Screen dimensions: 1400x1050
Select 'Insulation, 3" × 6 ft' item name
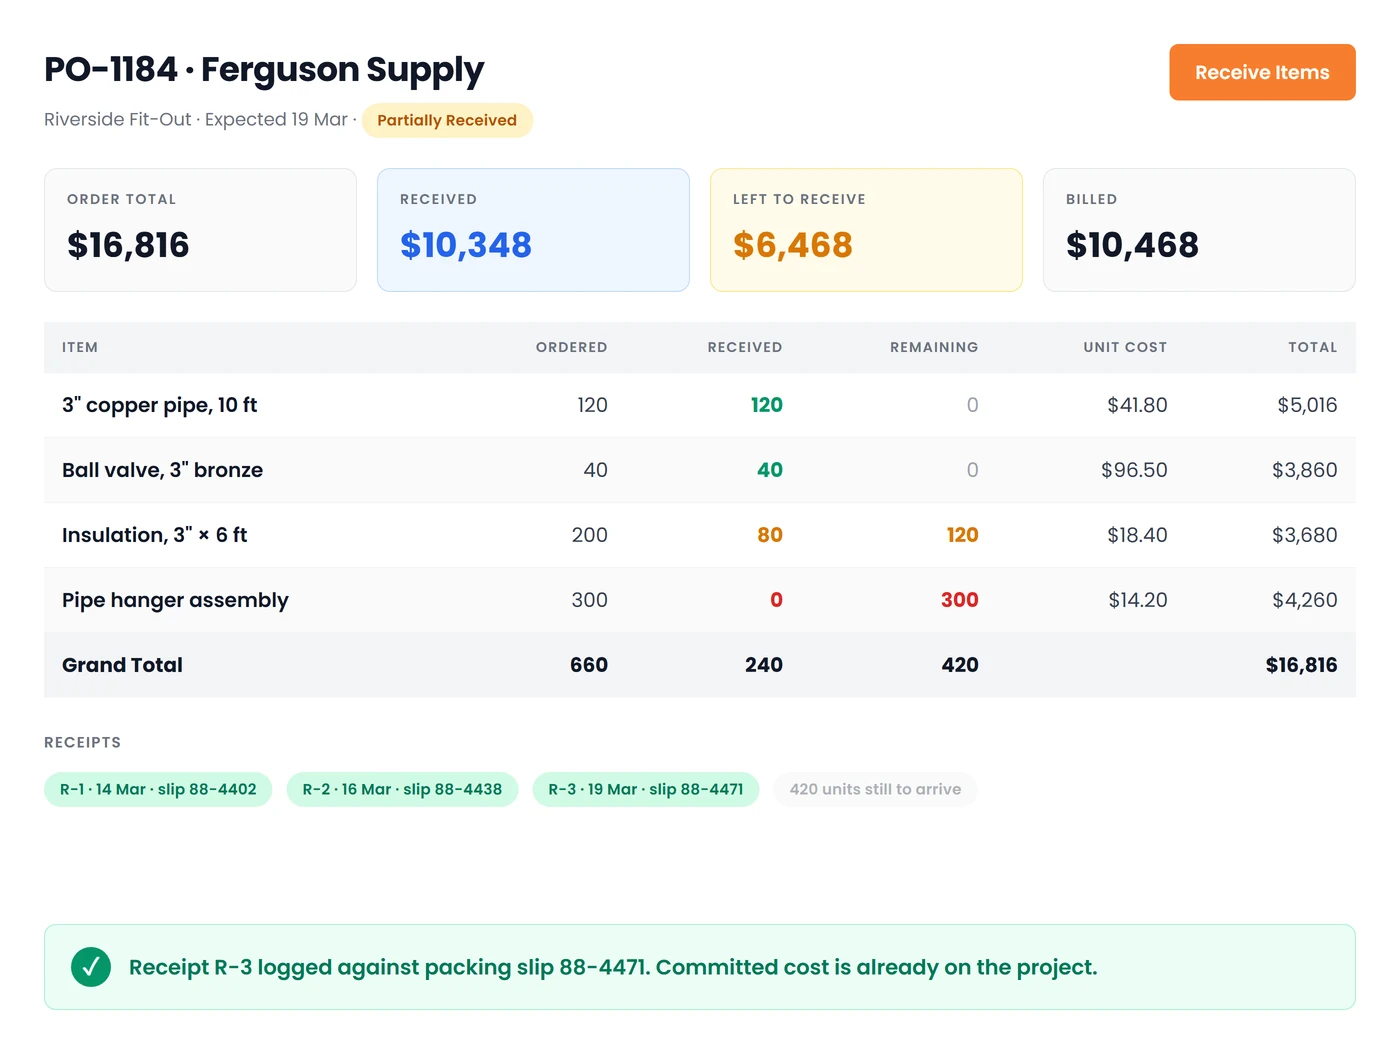click(155, 535)
